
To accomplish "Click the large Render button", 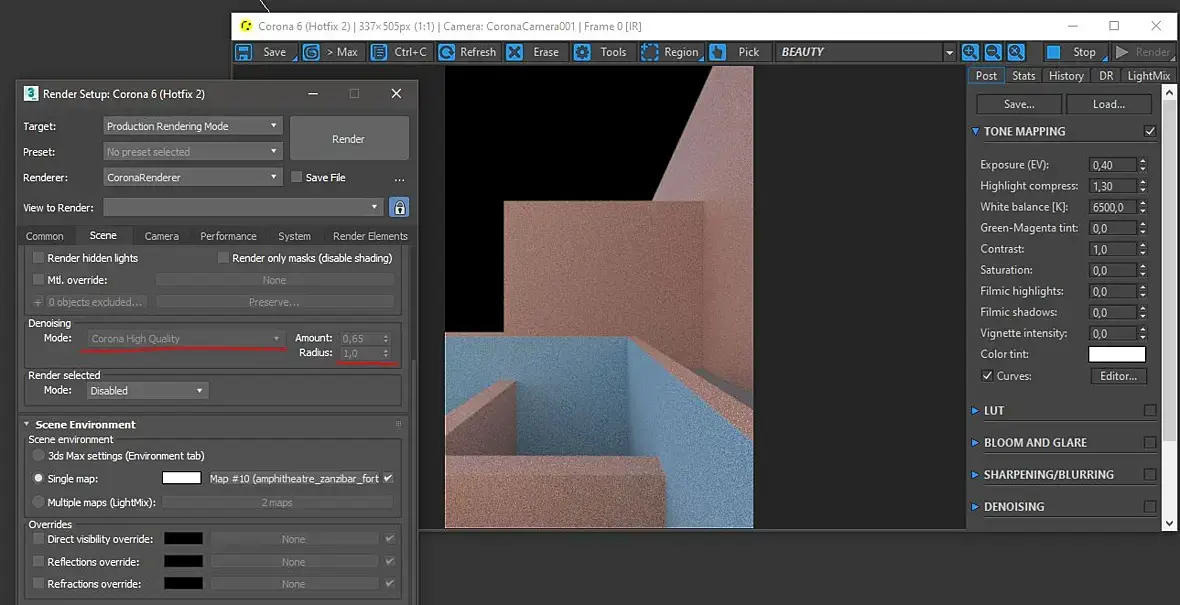I will [x=349, y=138].
